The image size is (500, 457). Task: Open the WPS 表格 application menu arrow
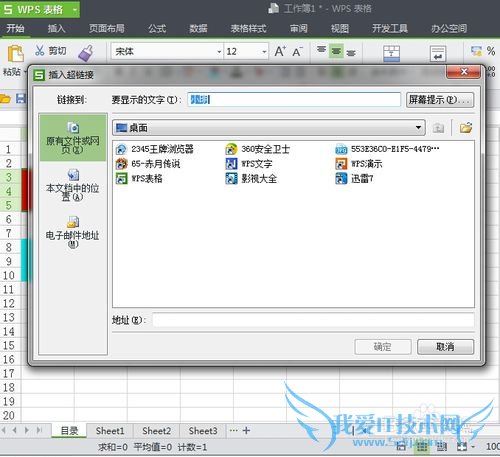tap(75, 10)
